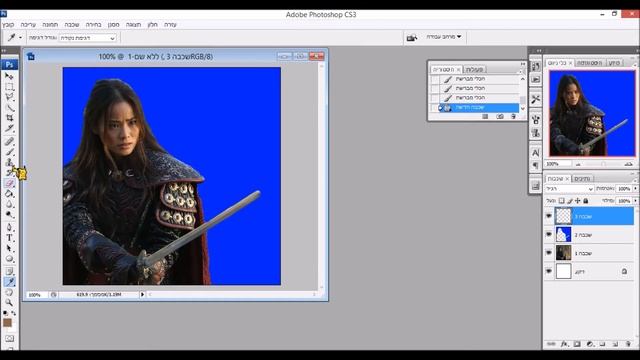Image resolution: width=640 pixels, height=360 pixels.
Task: Click the foreground color swatch
Action: pos(7,322)
